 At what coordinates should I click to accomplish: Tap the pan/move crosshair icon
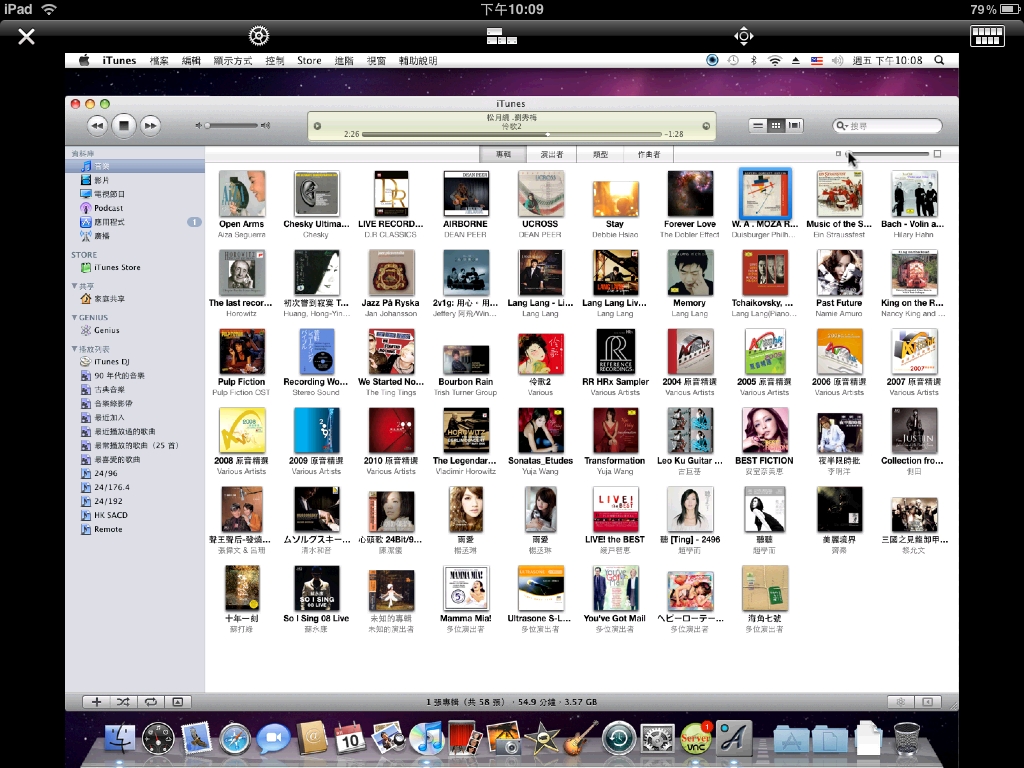(744, 36)
